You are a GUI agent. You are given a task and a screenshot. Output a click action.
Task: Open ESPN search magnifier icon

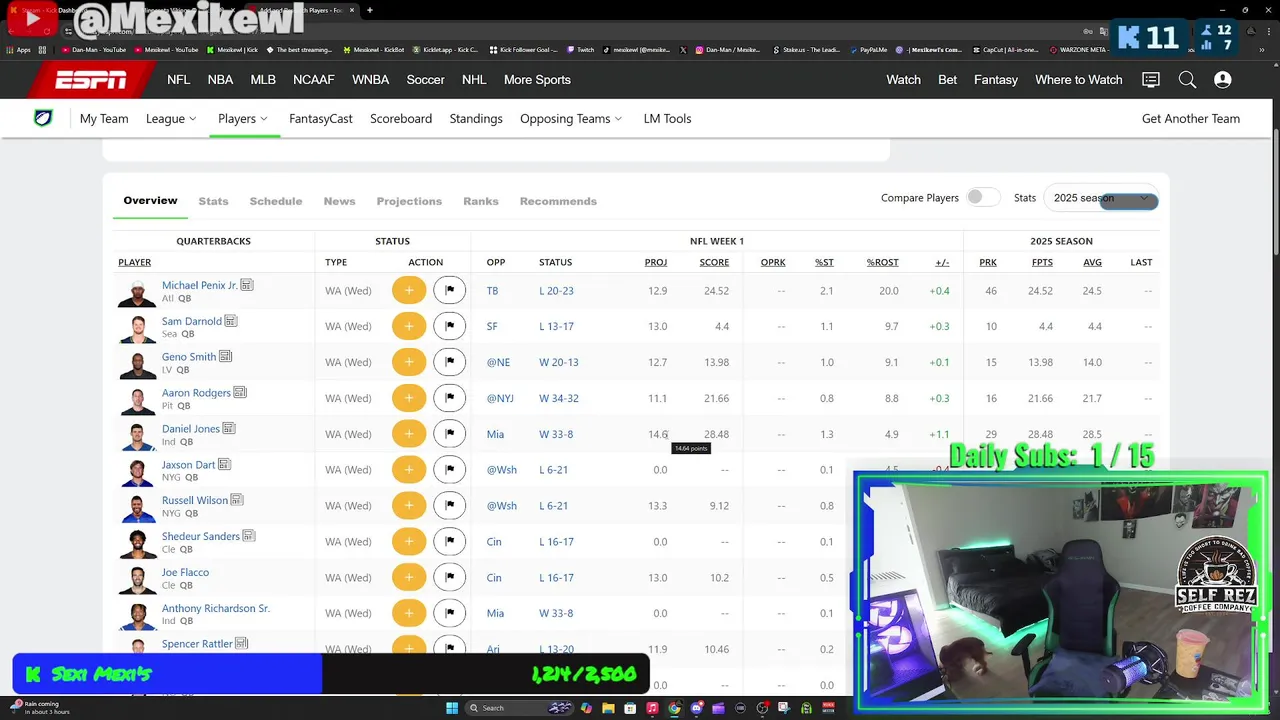pyautogui.click(x=1187, y=80)
